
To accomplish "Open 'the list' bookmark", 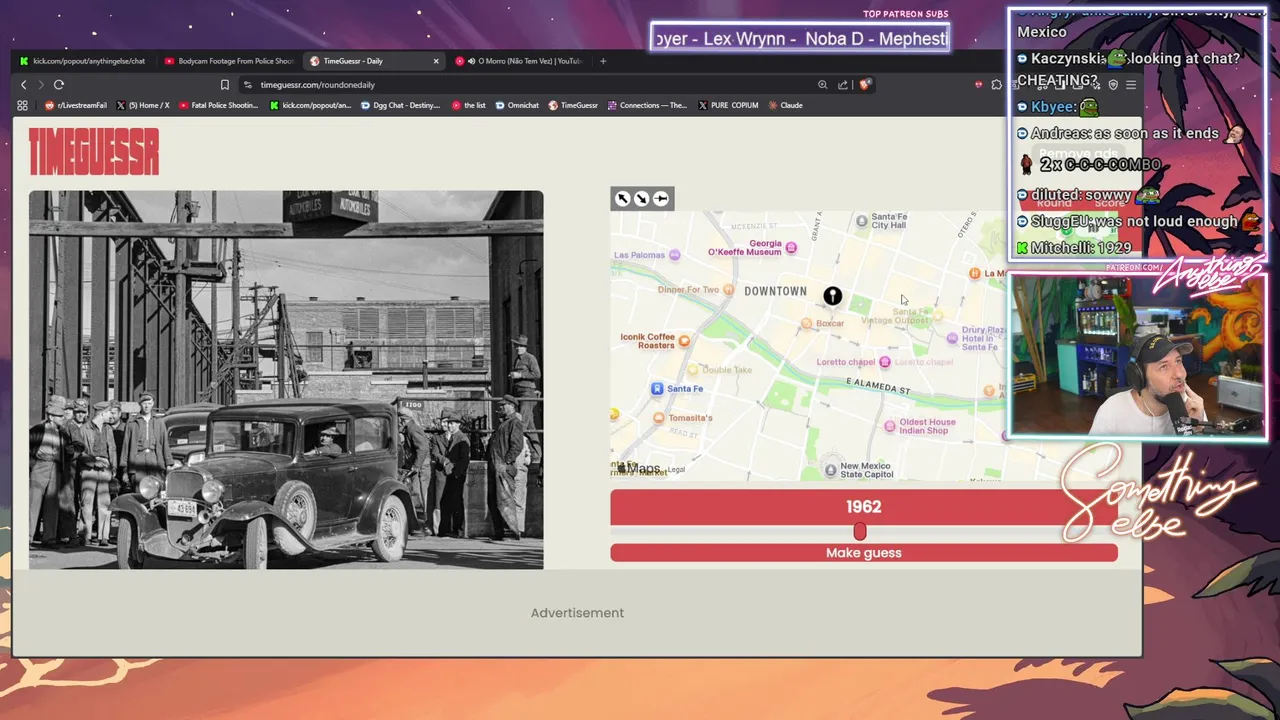I will [469, 105].
